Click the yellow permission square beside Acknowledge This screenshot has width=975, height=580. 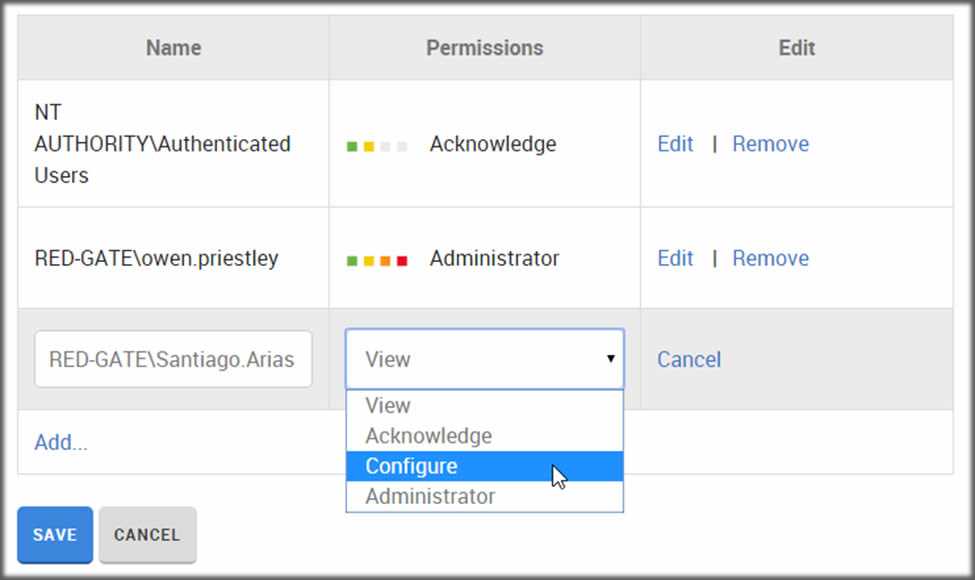click(x=369, y=145)
